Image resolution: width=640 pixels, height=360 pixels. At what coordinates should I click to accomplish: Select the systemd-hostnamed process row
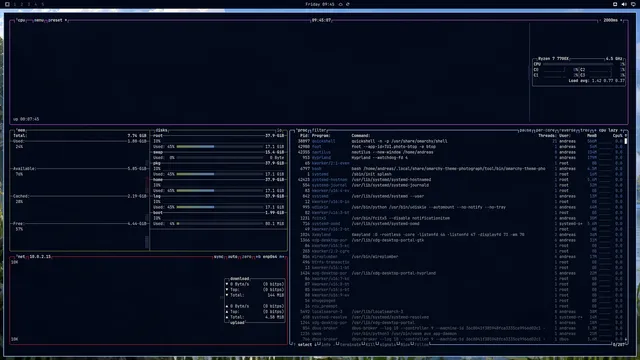459,180
